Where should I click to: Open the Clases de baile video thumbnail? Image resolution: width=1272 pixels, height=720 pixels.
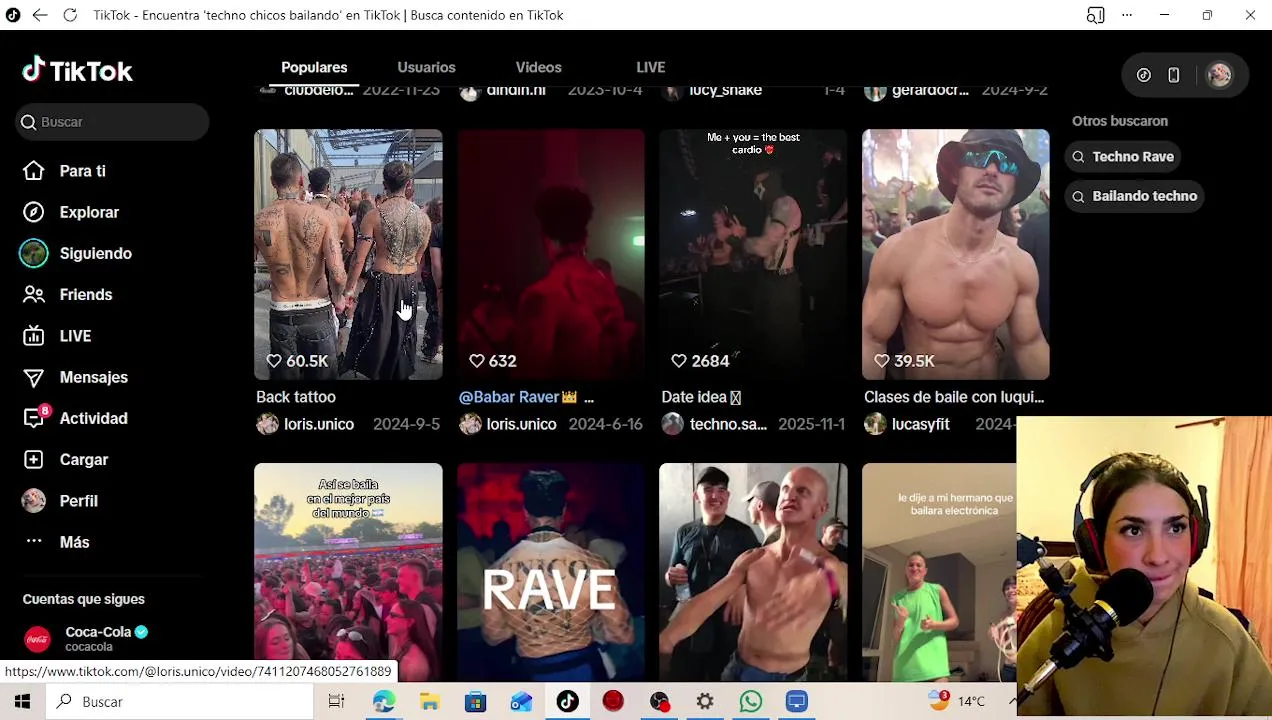956,254
